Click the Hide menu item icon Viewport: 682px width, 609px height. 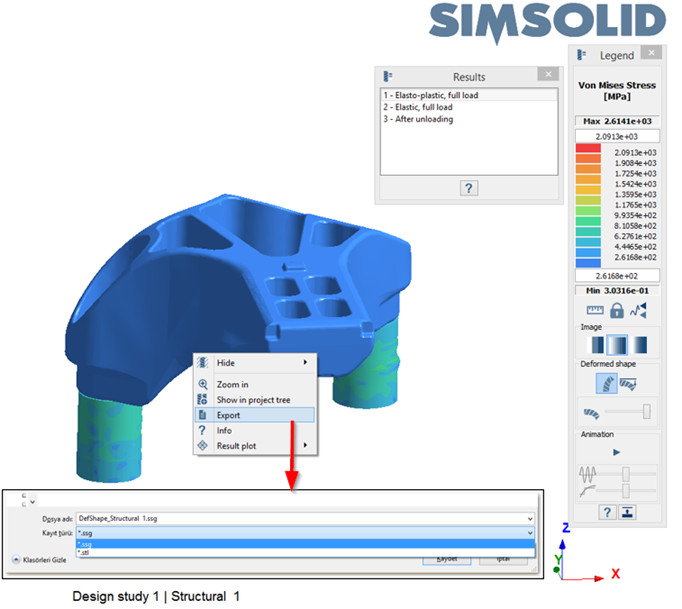[202, 362]
